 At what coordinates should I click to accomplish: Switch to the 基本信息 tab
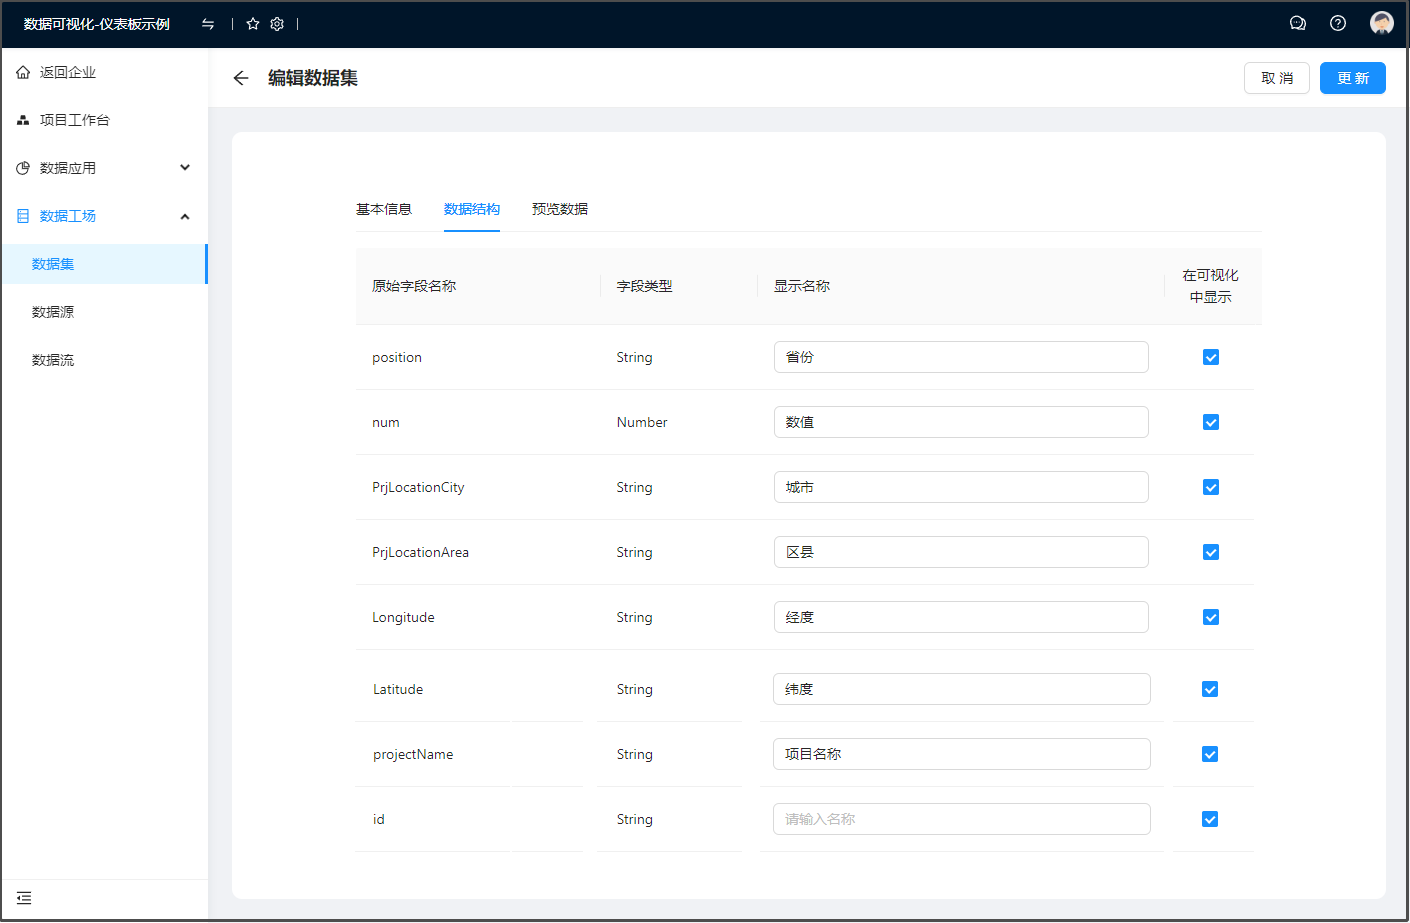(384, 209)
